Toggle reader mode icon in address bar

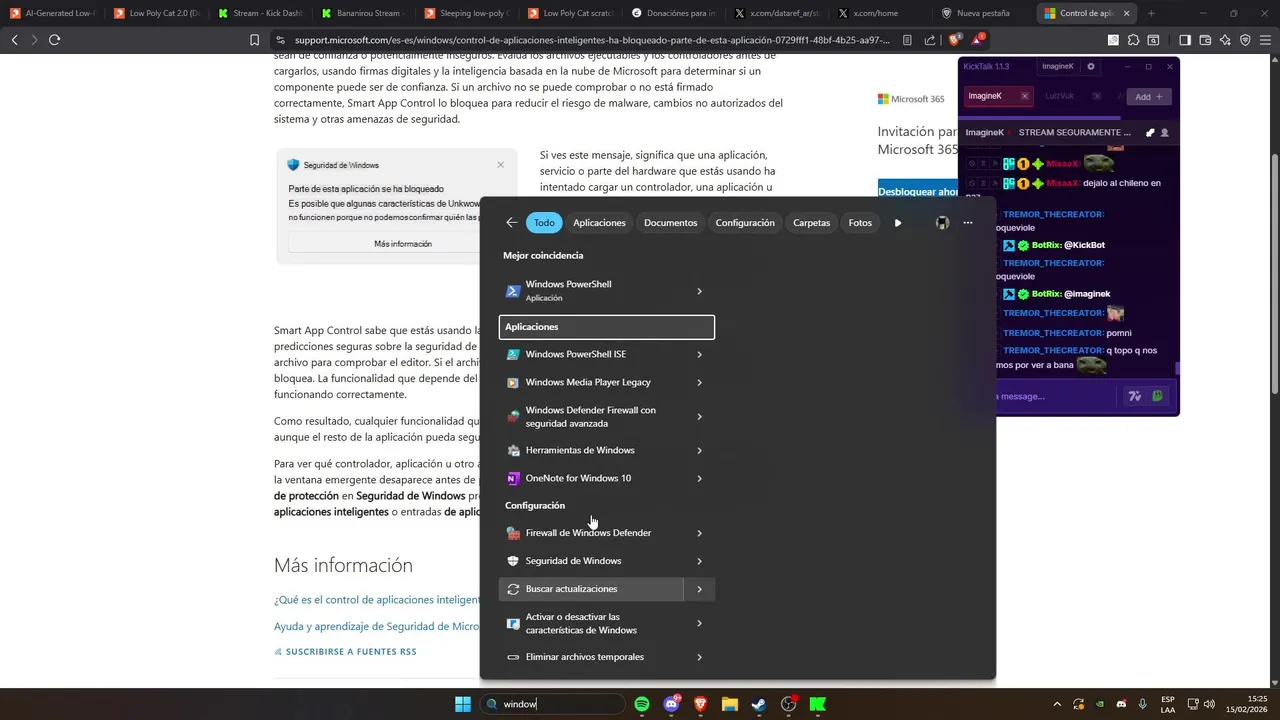(907, 40)
